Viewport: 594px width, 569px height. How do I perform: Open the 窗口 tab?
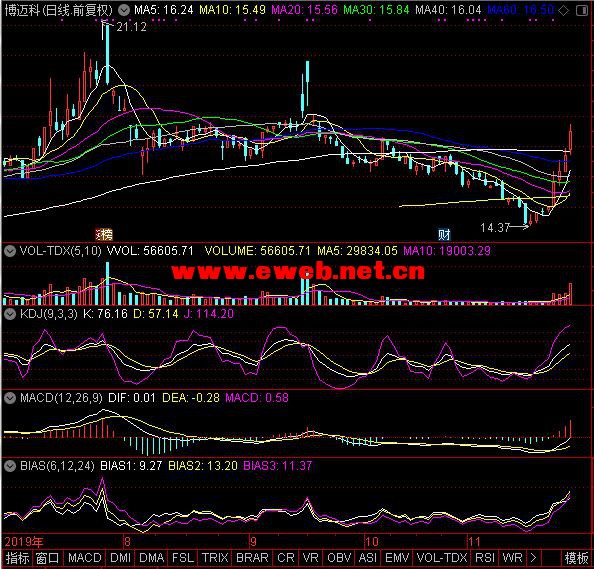tap(47, 558)
